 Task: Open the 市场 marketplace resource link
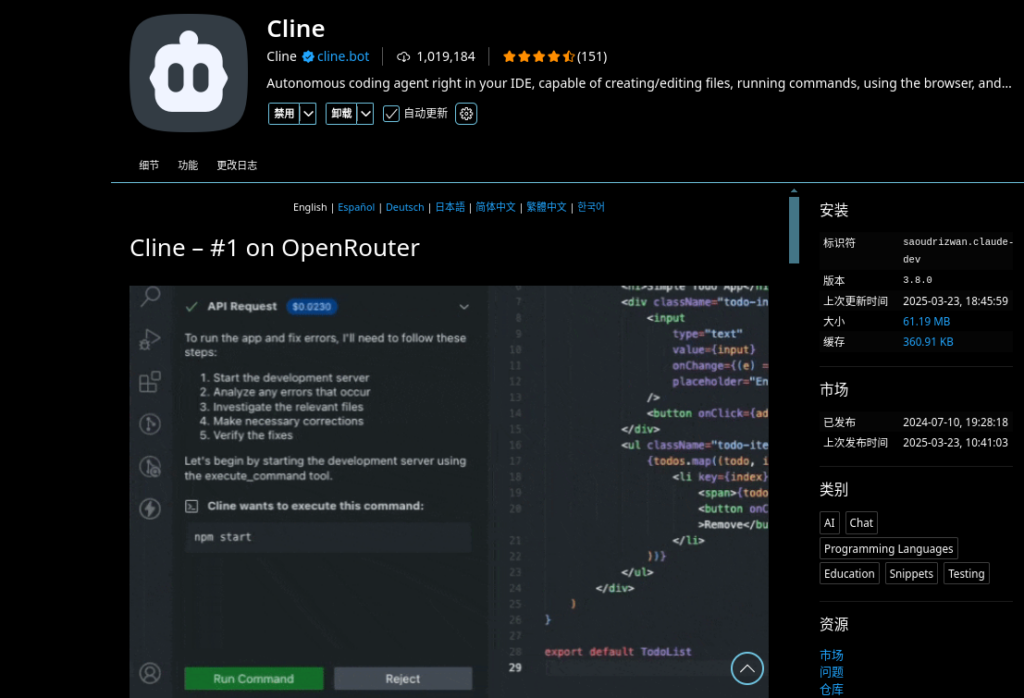pos(831,655)
